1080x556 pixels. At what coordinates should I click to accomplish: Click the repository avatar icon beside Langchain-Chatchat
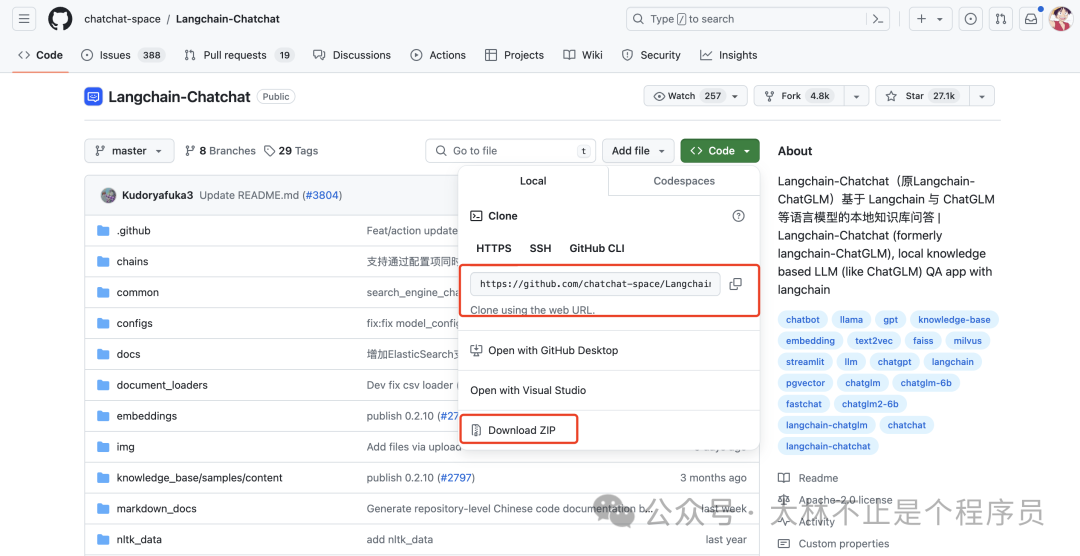[x=93, y=96]
